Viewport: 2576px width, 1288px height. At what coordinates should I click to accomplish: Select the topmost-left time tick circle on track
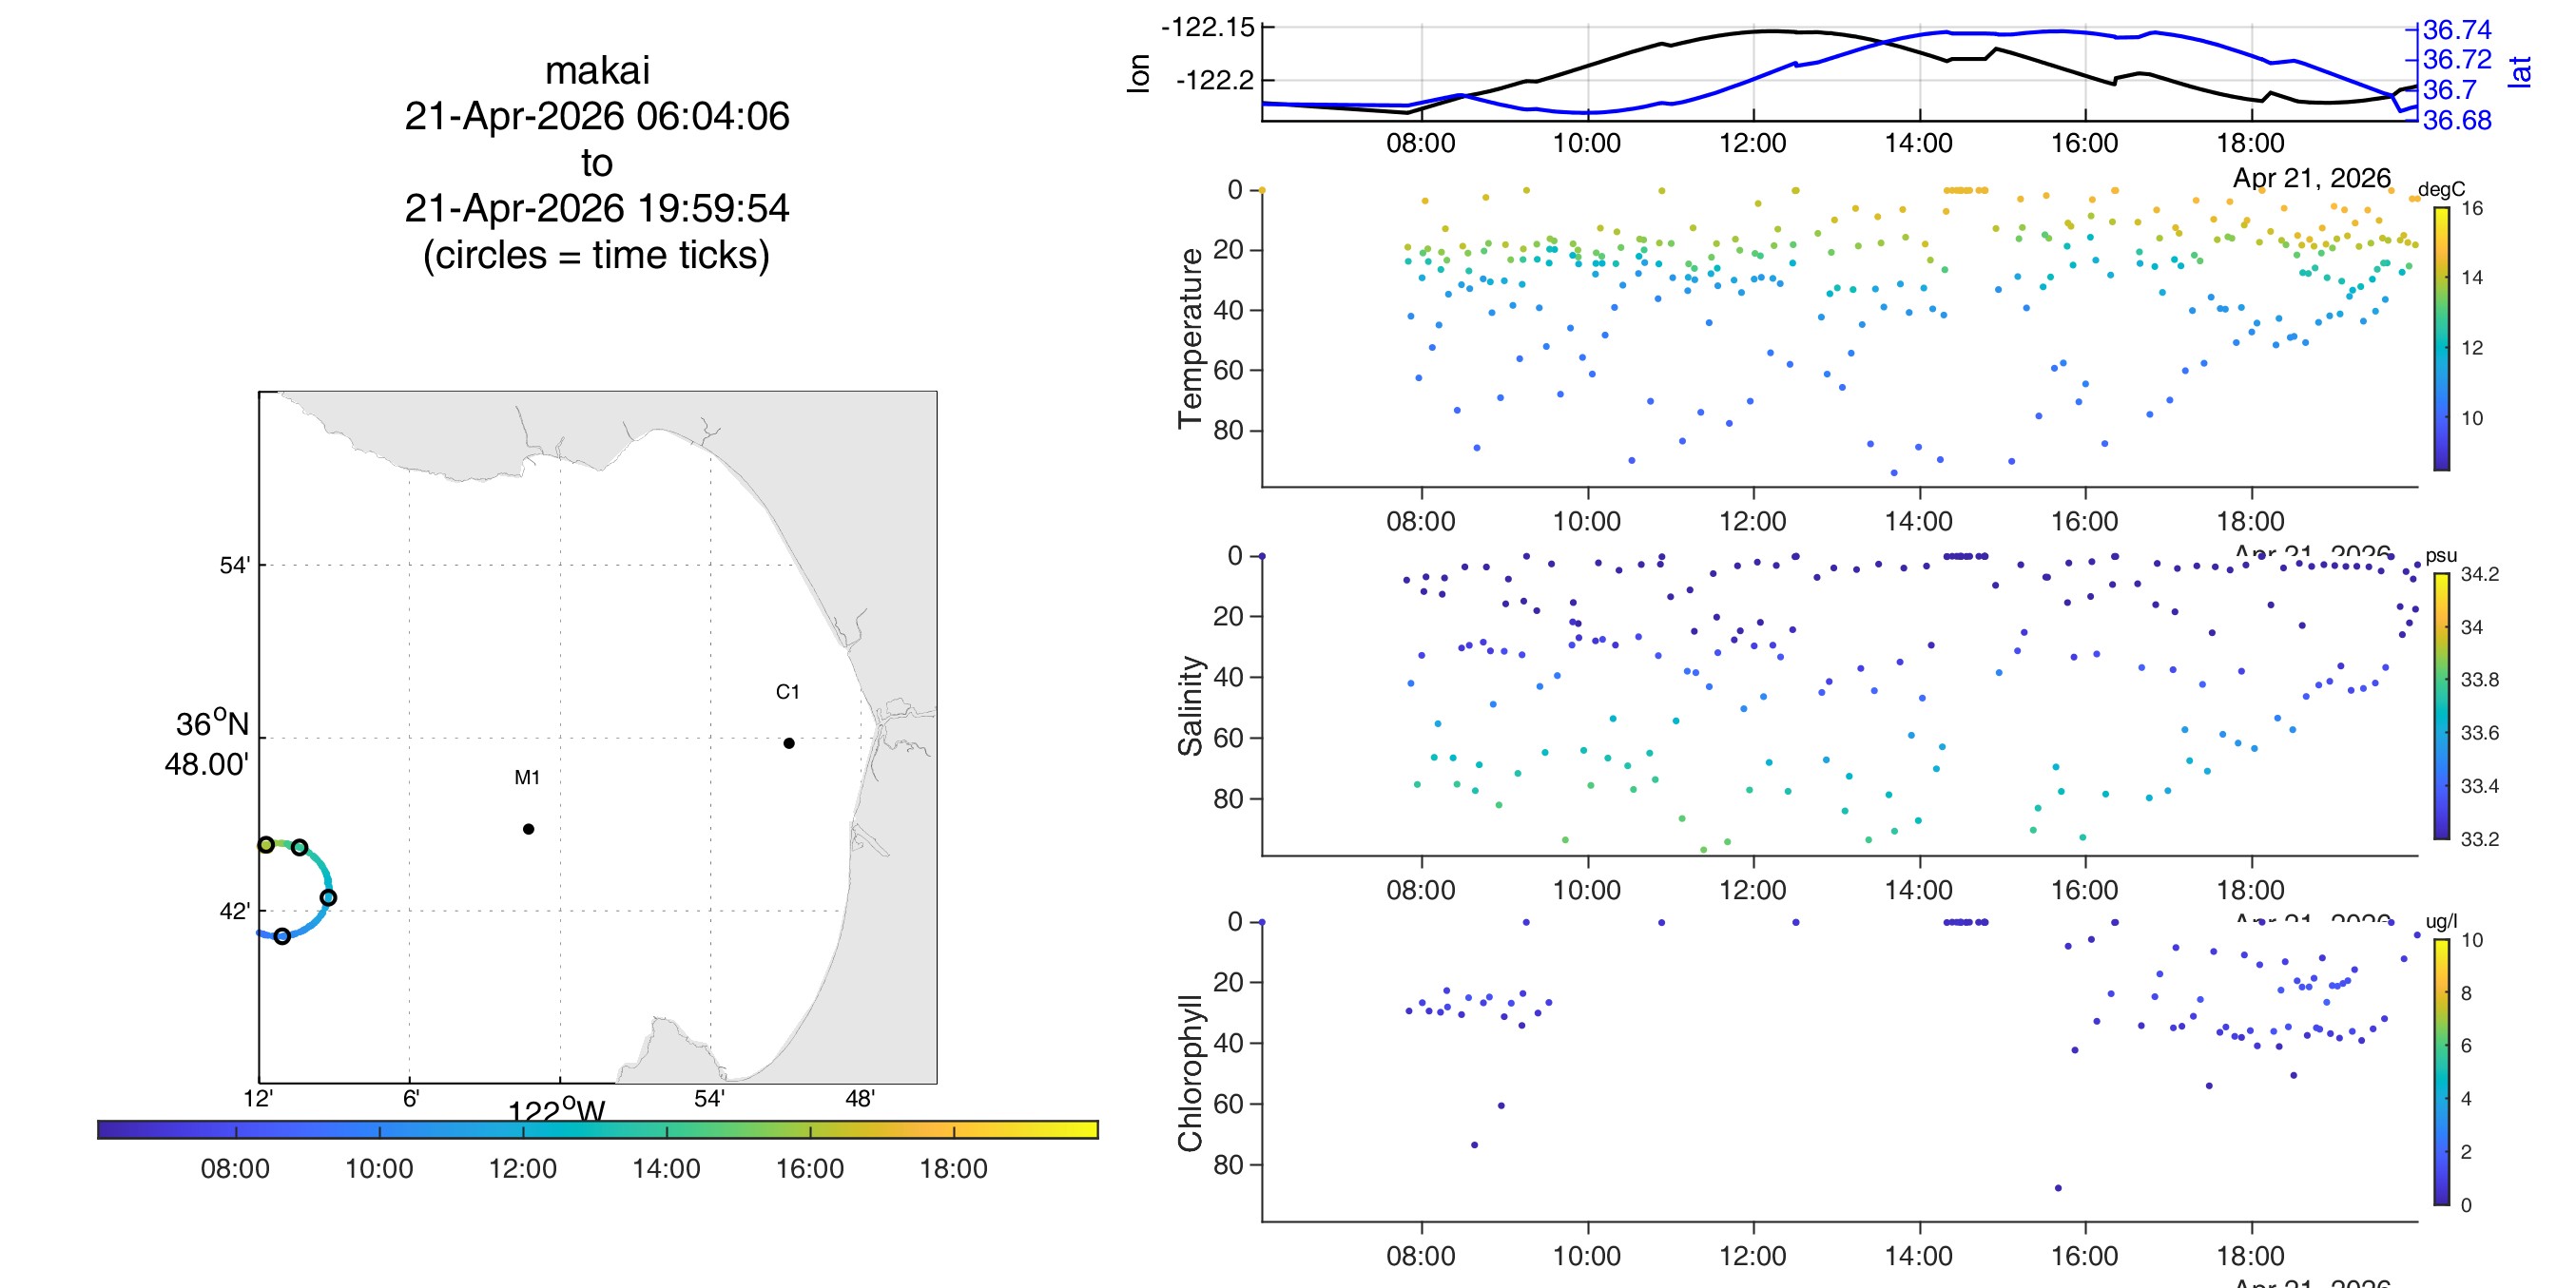tap(266, 845)
